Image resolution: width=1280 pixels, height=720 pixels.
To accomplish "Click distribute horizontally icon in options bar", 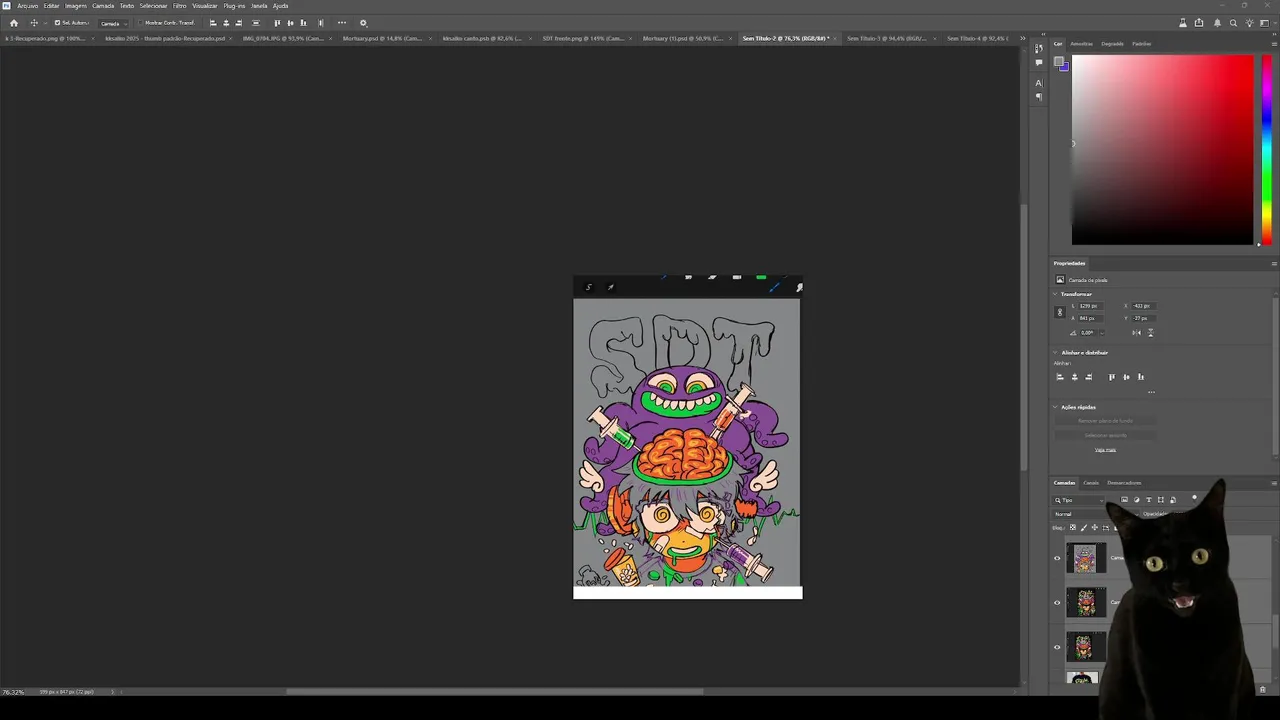I will point(320,23).
